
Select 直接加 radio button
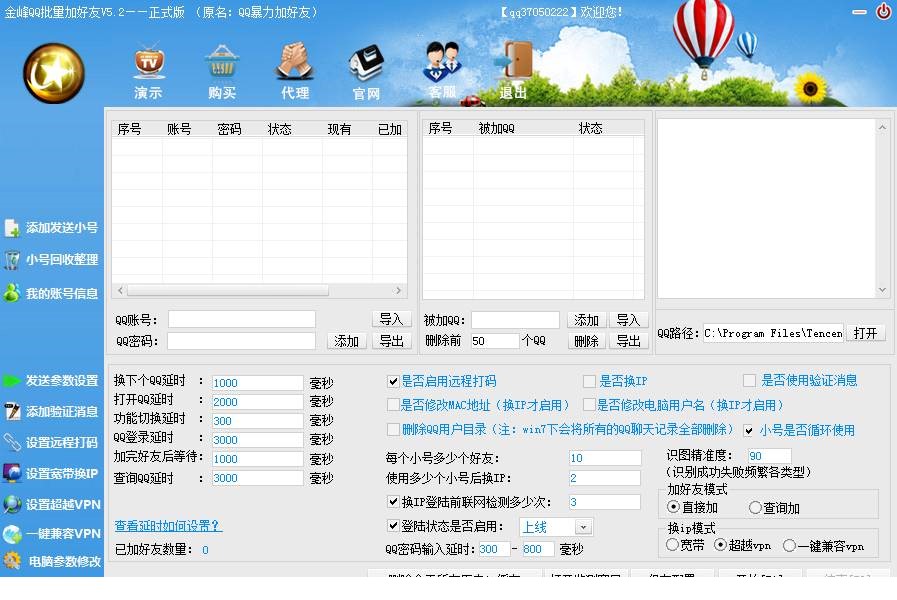click(673, 507)
